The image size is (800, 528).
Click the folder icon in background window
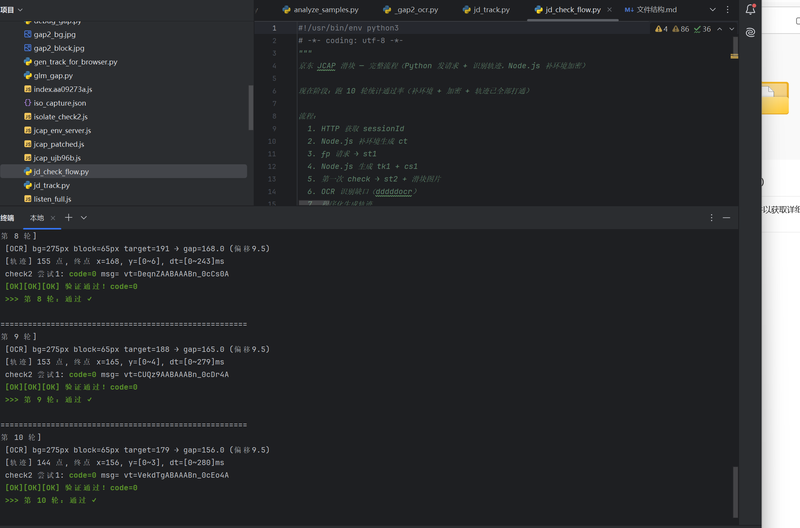coord(776,98)
